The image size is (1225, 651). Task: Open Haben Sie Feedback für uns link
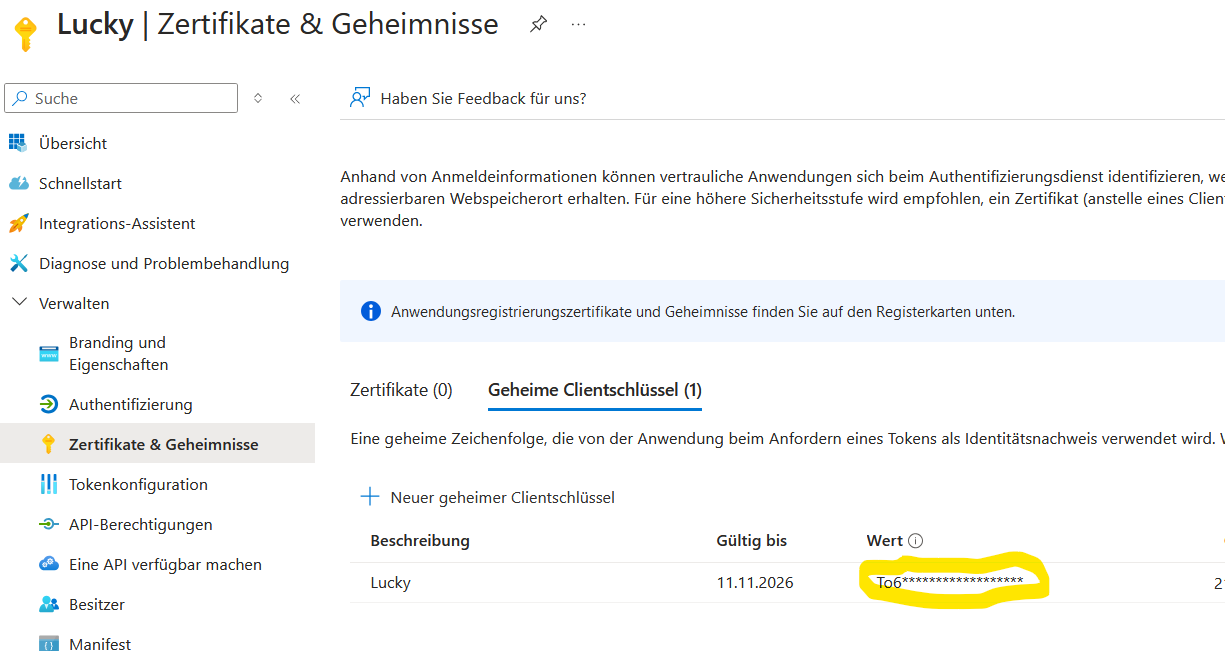[483, 98]
